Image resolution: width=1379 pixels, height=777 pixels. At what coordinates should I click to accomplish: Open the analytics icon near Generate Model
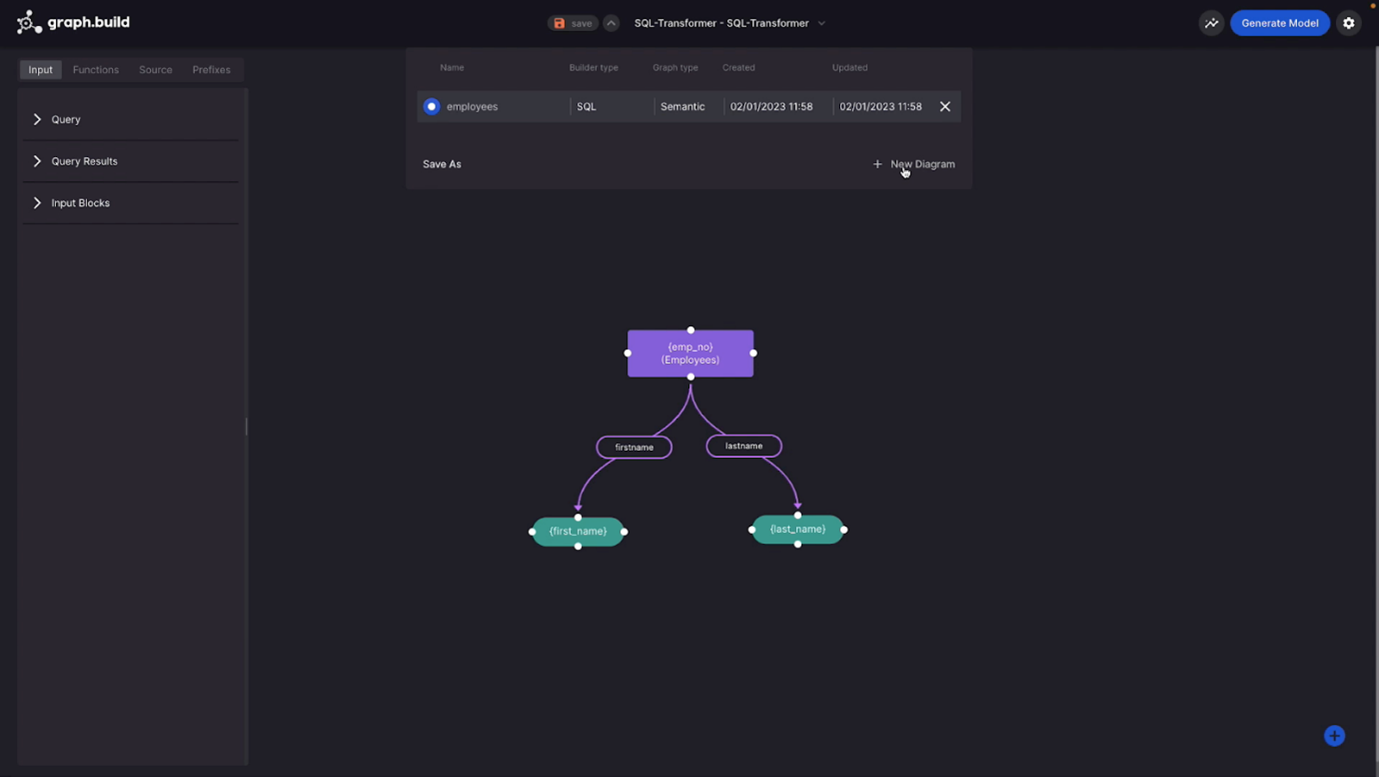click(x=1211, y=22)
